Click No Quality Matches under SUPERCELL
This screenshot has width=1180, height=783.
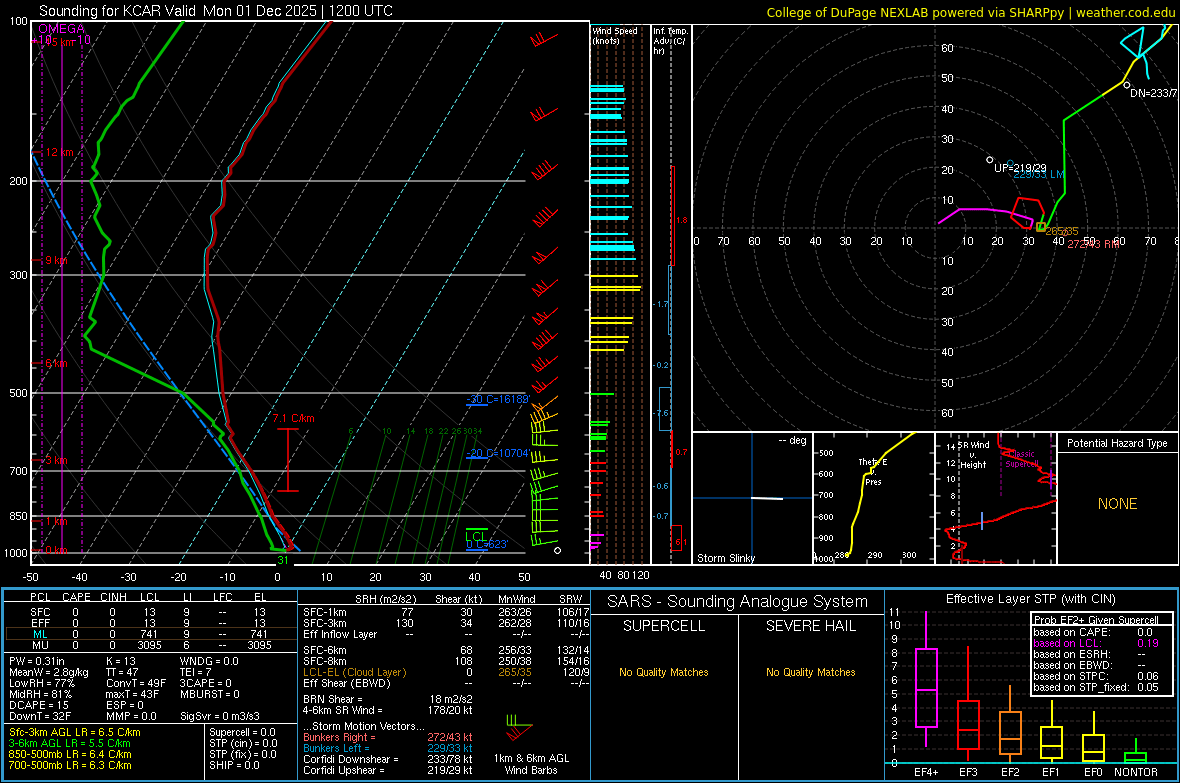tap(664, 672)
